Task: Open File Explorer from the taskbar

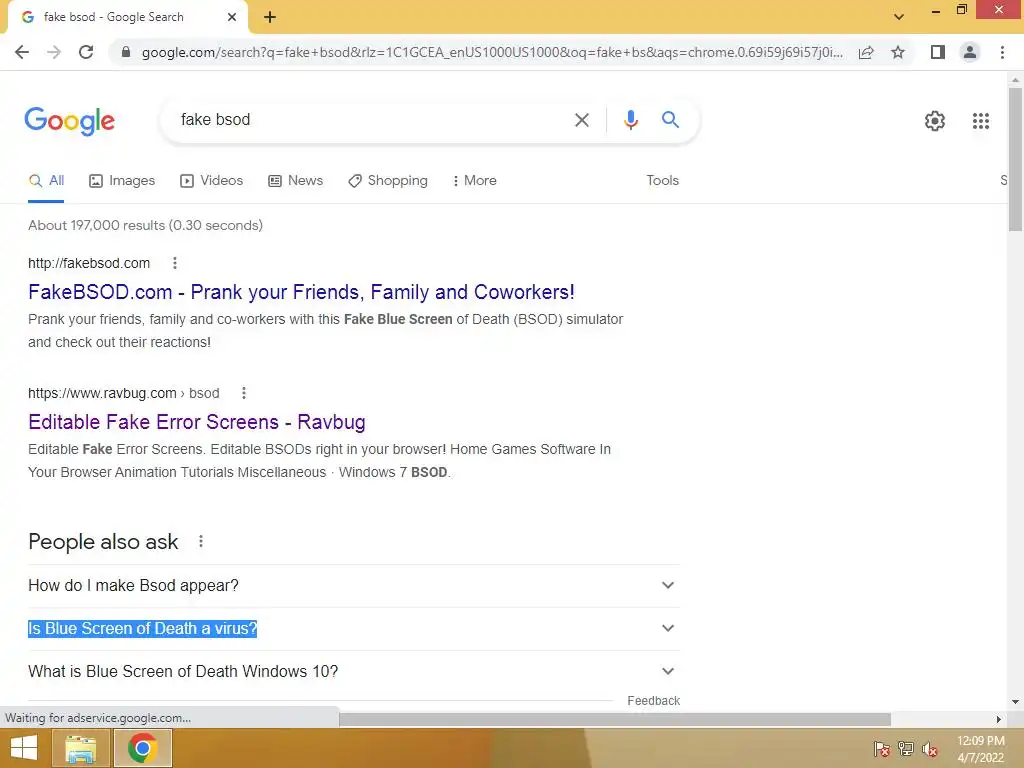Action: 80,748
